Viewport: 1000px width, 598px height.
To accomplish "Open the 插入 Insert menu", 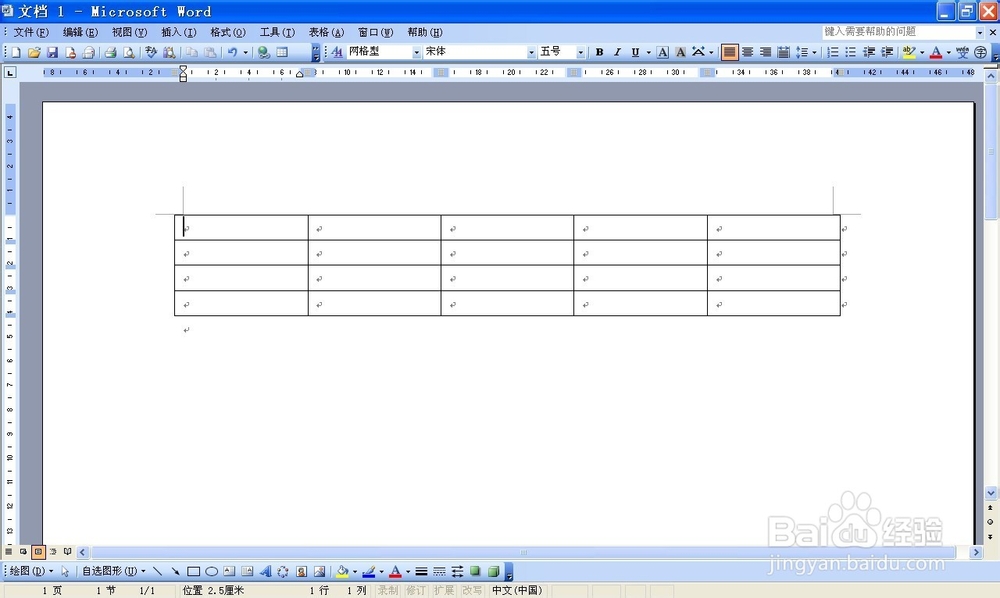I will 178,32.
